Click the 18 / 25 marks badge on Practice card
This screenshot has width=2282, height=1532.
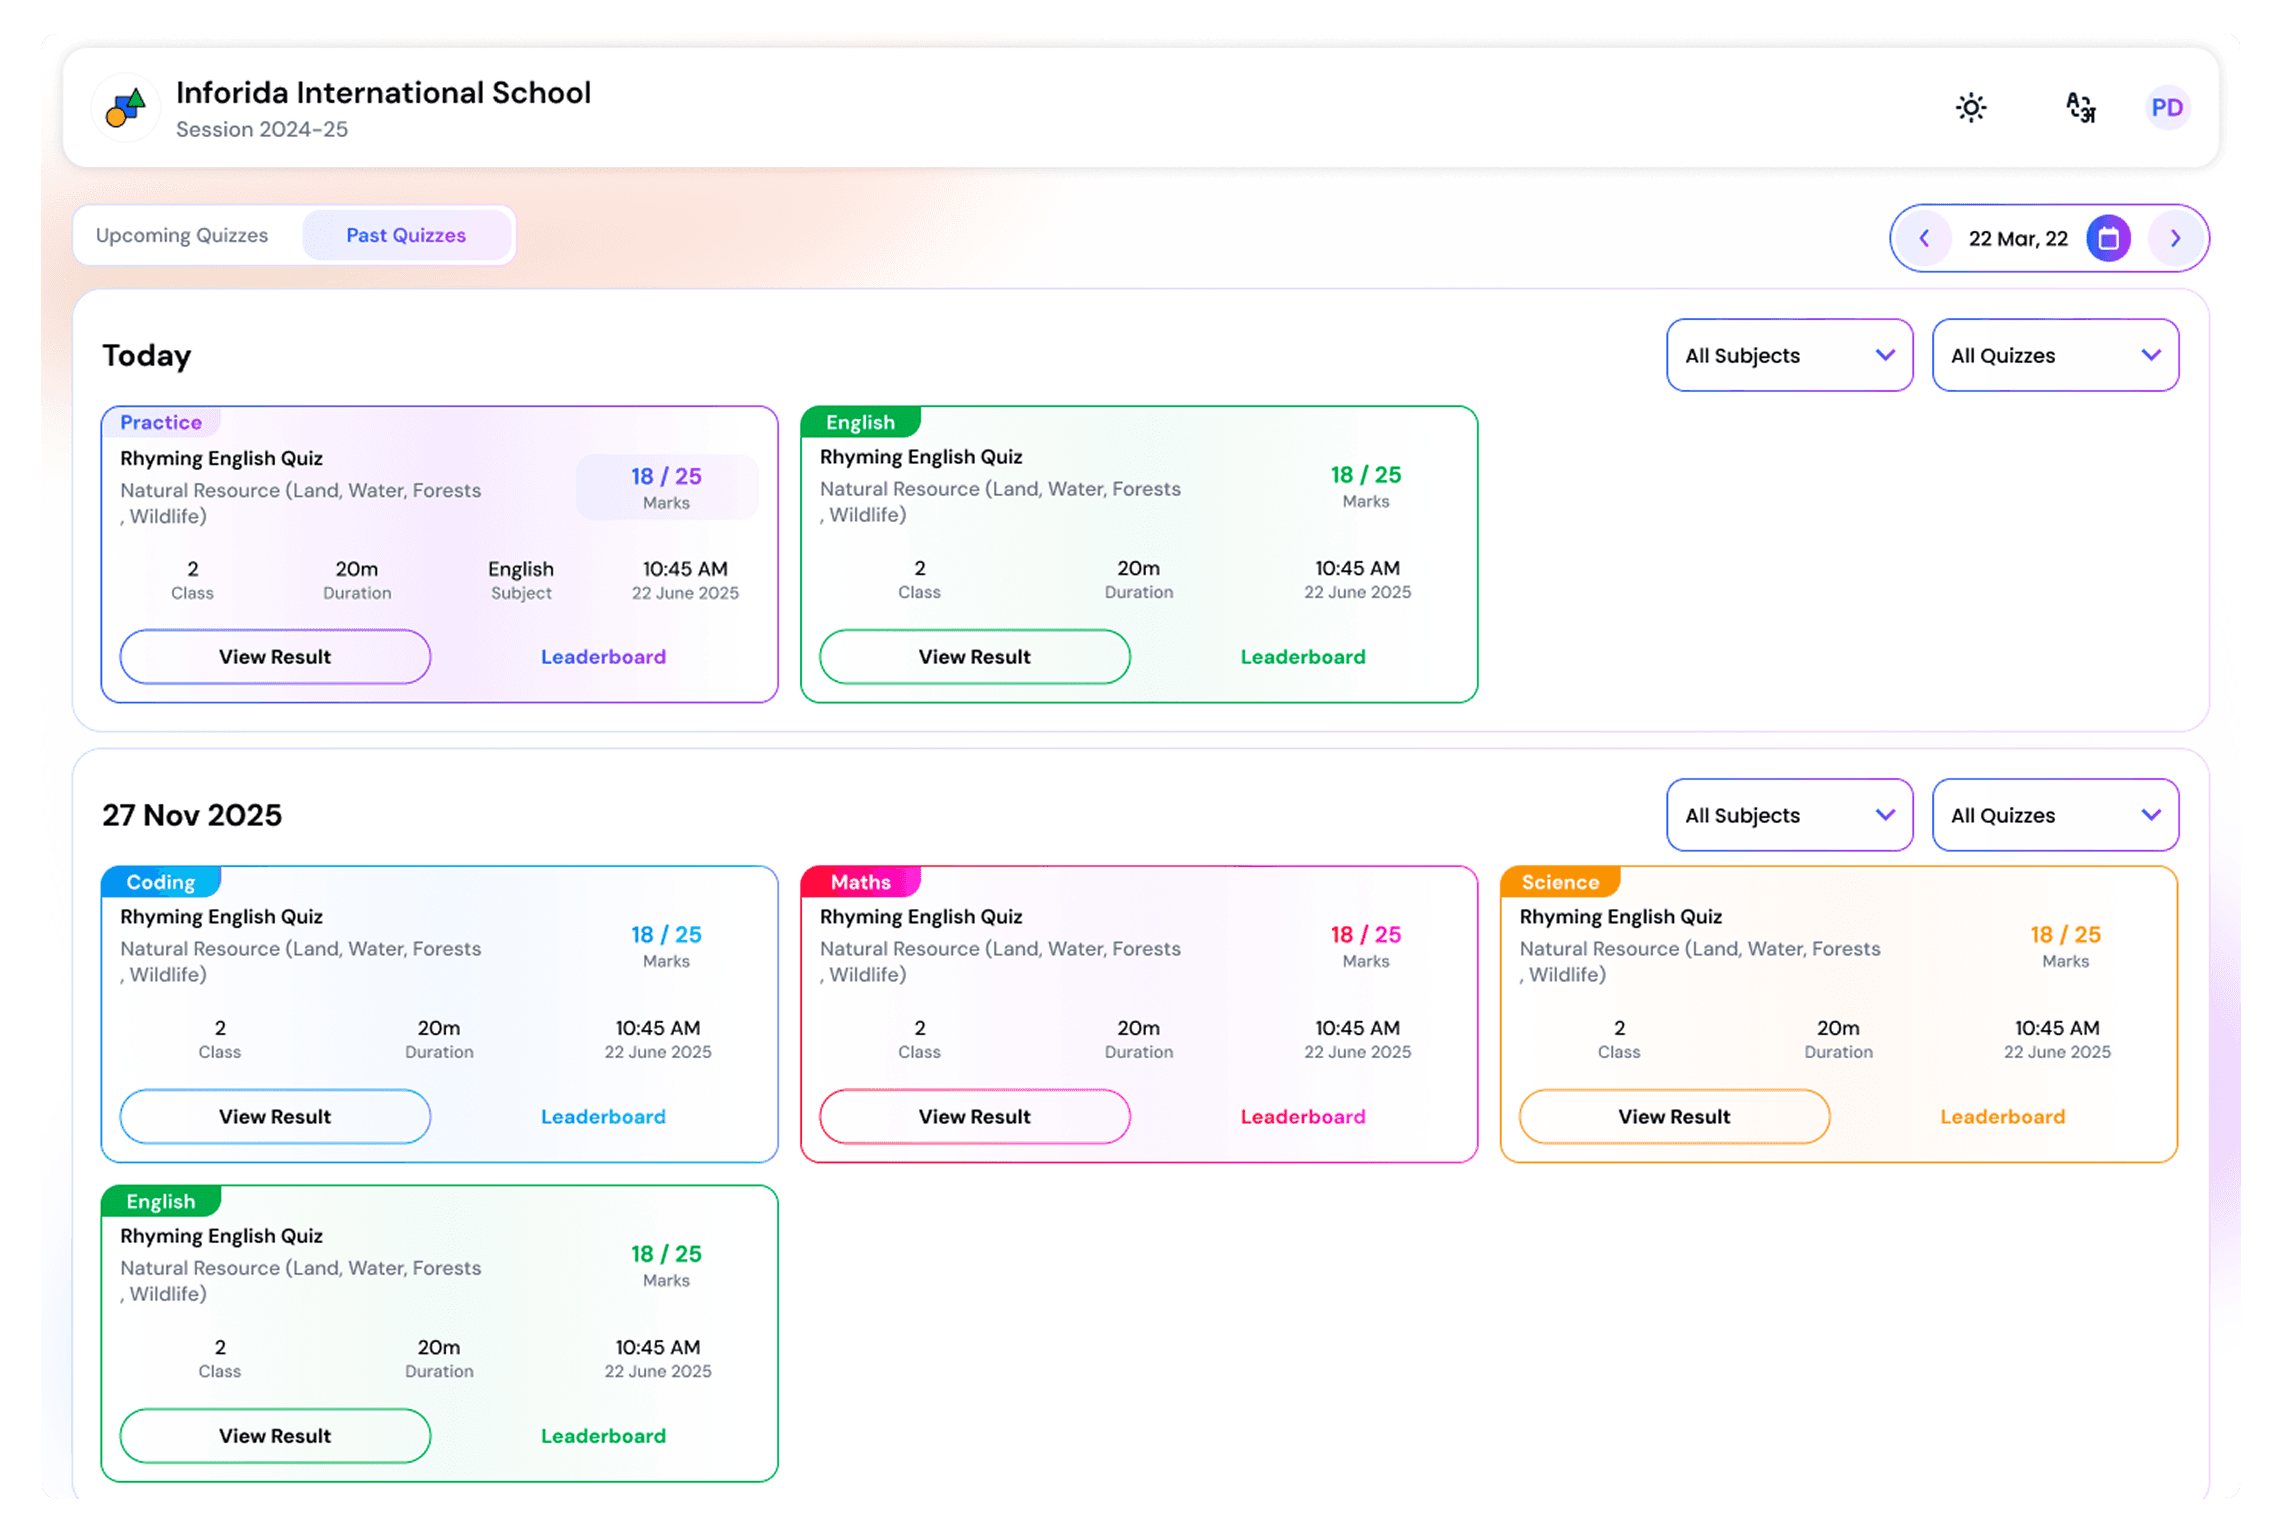pos(666,487)
